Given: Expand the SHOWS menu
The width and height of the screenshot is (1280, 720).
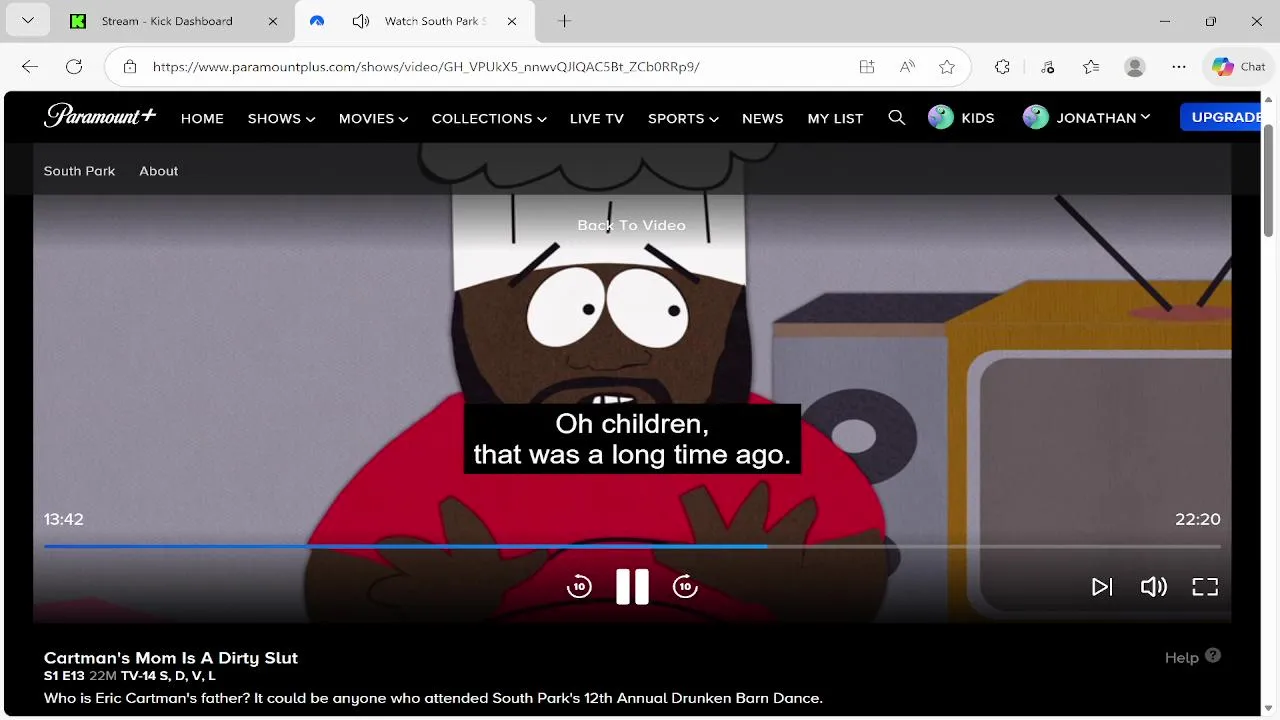Looking at the screenshot, I should (x=281, y=118).
